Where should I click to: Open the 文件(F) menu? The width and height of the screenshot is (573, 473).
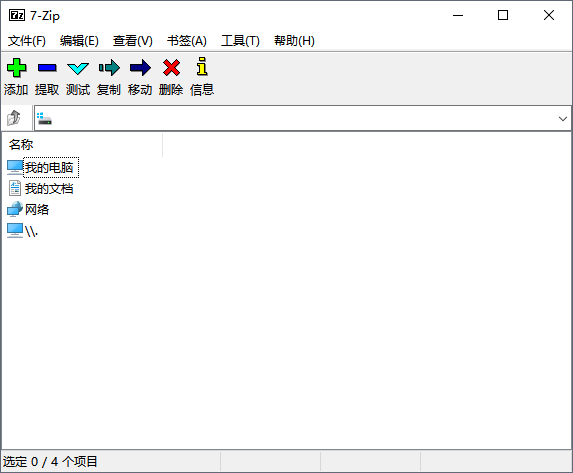pos(27,41)
